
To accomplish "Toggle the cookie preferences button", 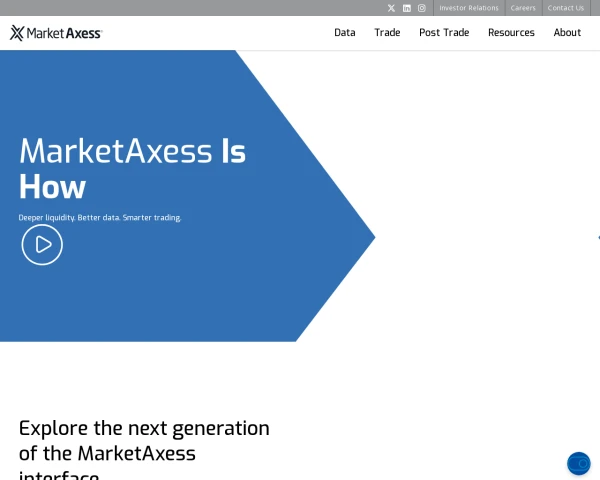I will tap(578, 463).
